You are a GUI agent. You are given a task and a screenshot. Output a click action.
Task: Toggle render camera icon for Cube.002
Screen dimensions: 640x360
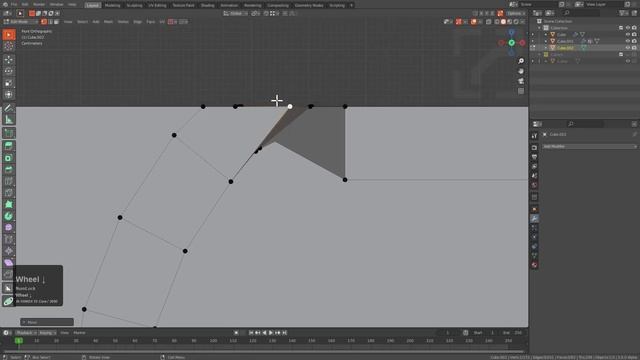point(634,48)
